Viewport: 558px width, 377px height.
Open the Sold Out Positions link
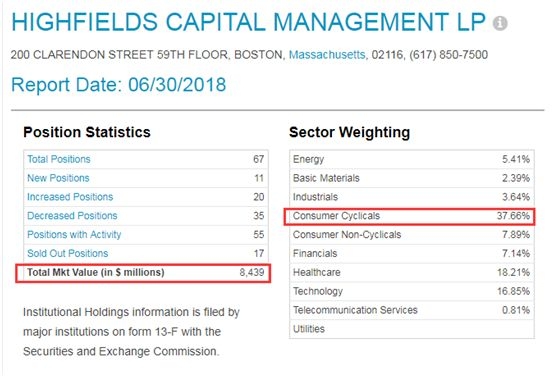coord(68,253)
